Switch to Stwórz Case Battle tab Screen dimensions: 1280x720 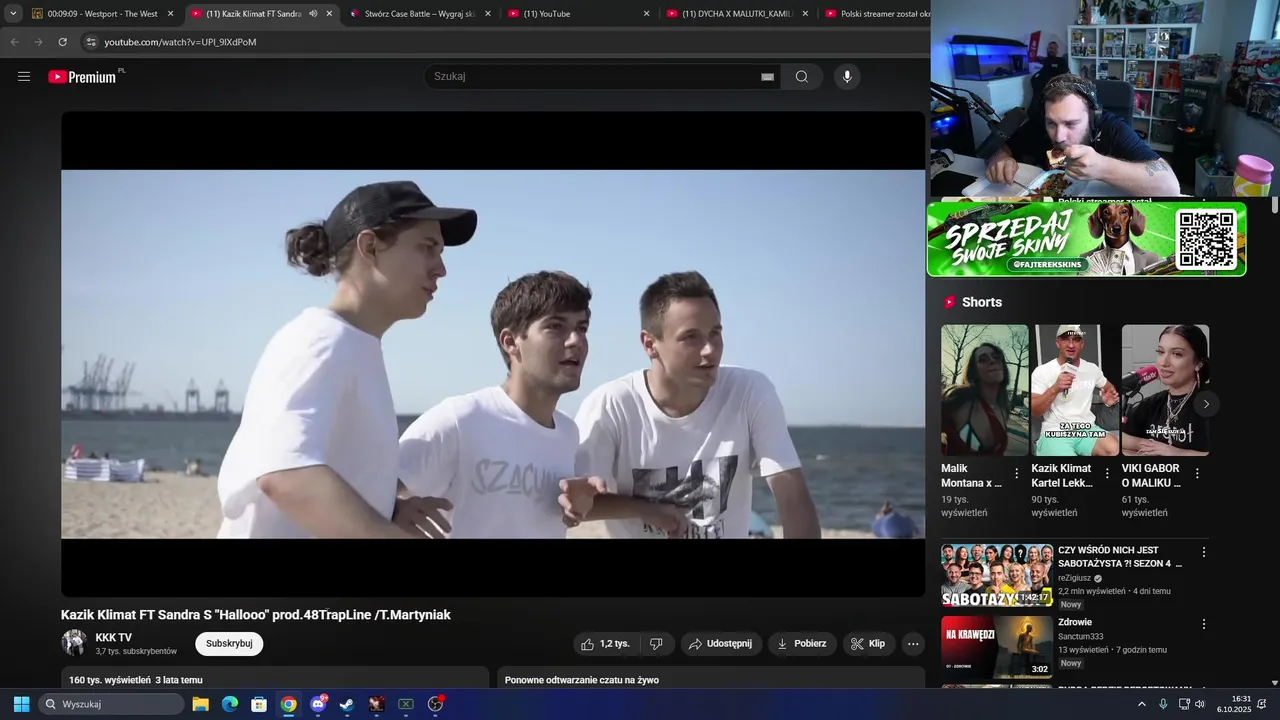click(420, 14)
